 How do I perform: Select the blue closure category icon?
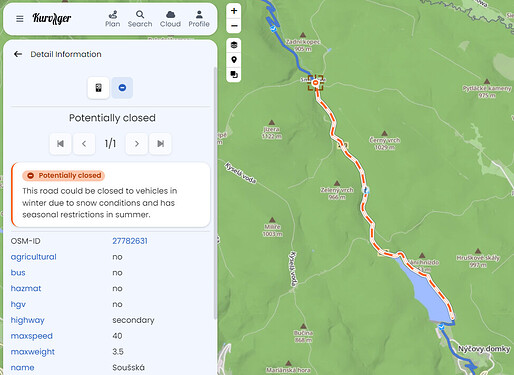[122, 88]
